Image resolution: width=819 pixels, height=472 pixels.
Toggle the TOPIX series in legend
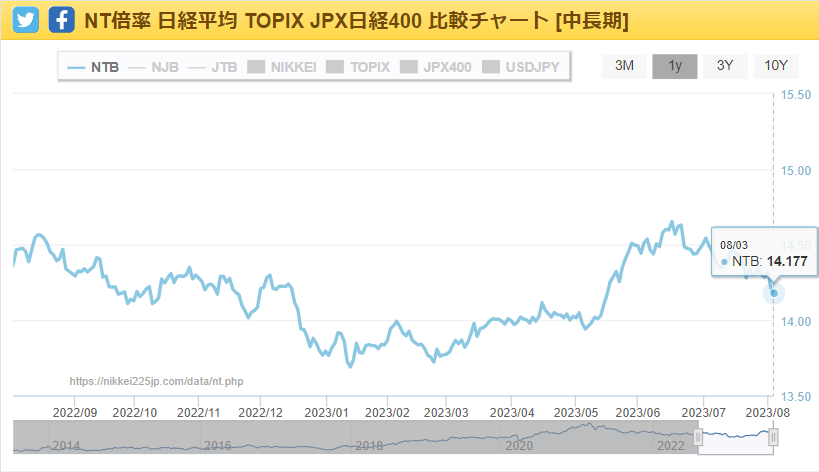tap(358, 67)
